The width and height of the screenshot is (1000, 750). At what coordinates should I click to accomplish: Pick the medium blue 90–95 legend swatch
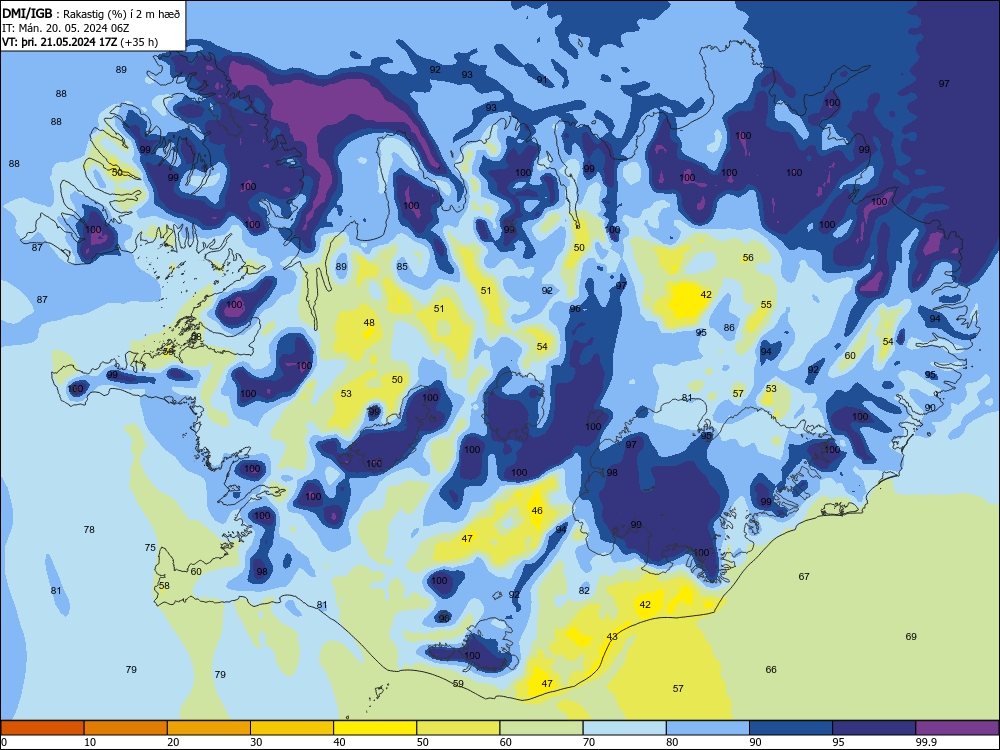791,728
